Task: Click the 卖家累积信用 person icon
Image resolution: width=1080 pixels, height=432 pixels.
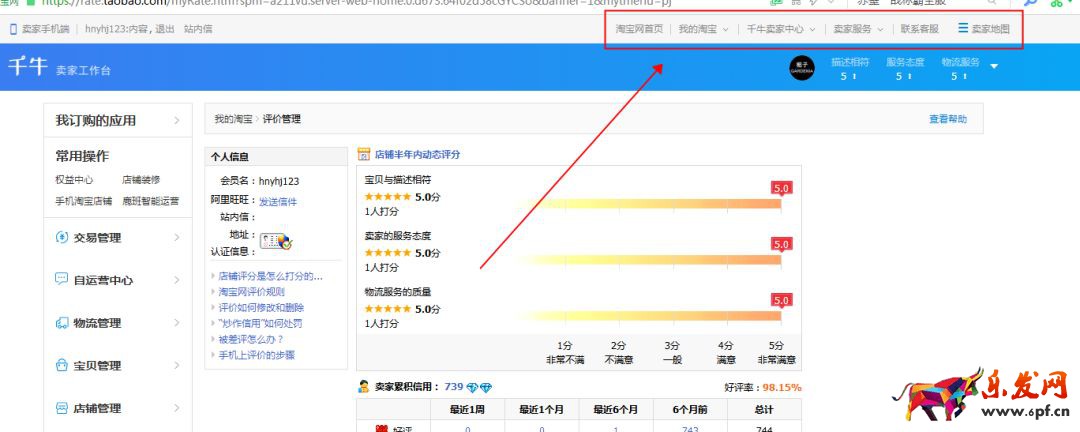Action: pos(364,387)
